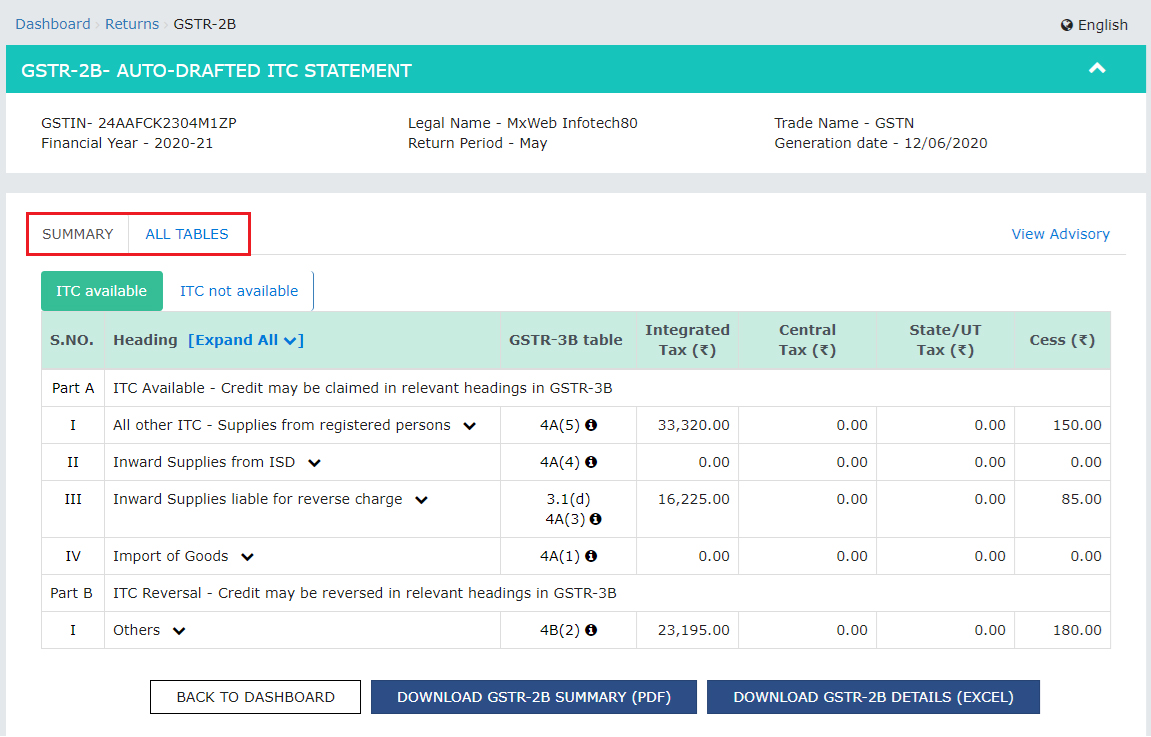
Task: Go to Returns in the breadcrumb
Action: (x=132, y=24)
